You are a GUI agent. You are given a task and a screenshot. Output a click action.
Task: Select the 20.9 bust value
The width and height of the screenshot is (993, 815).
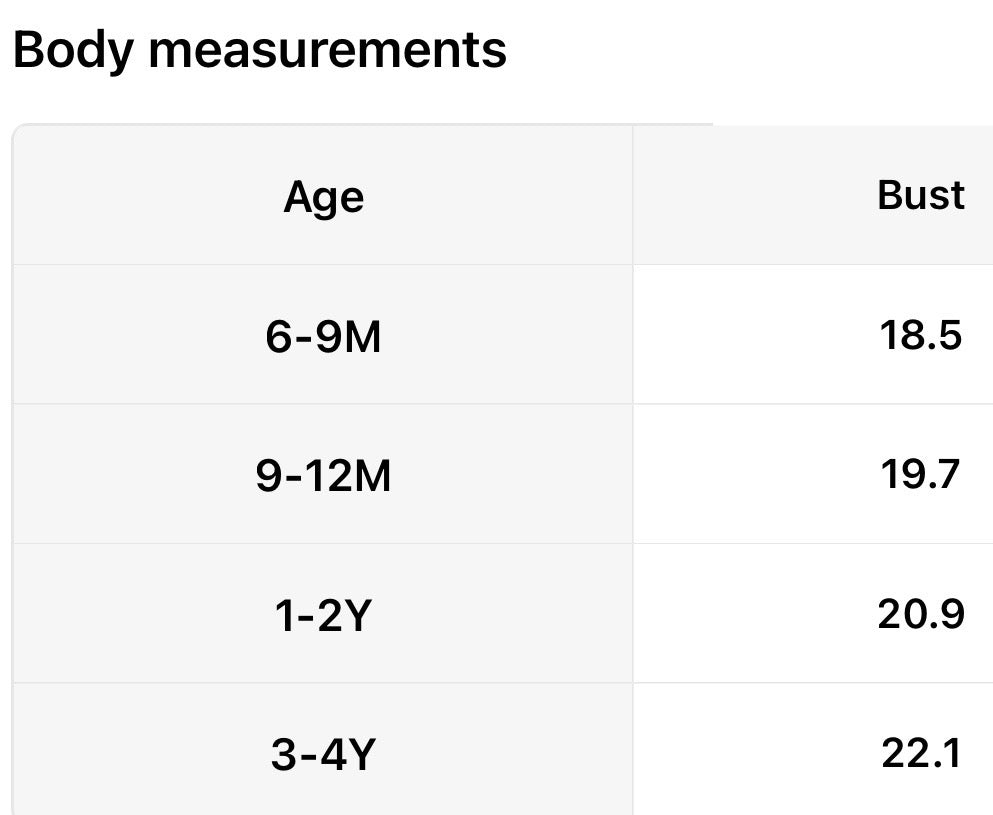(921, 613)
